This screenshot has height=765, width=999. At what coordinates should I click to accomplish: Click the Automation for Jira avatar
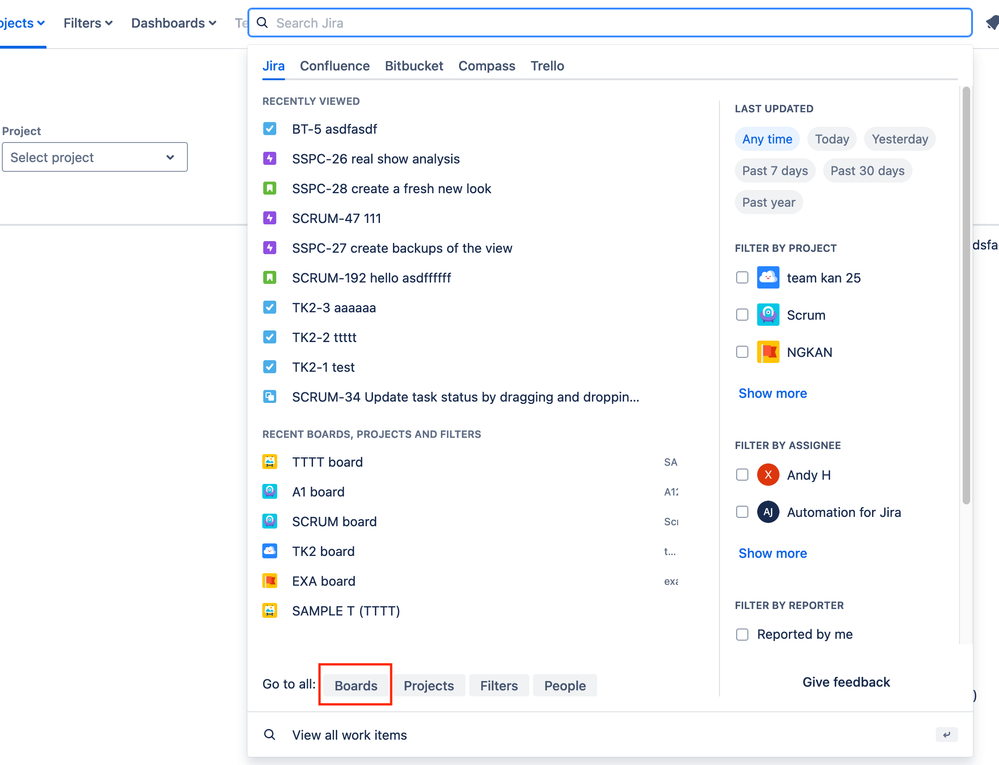tap(768, 512)
